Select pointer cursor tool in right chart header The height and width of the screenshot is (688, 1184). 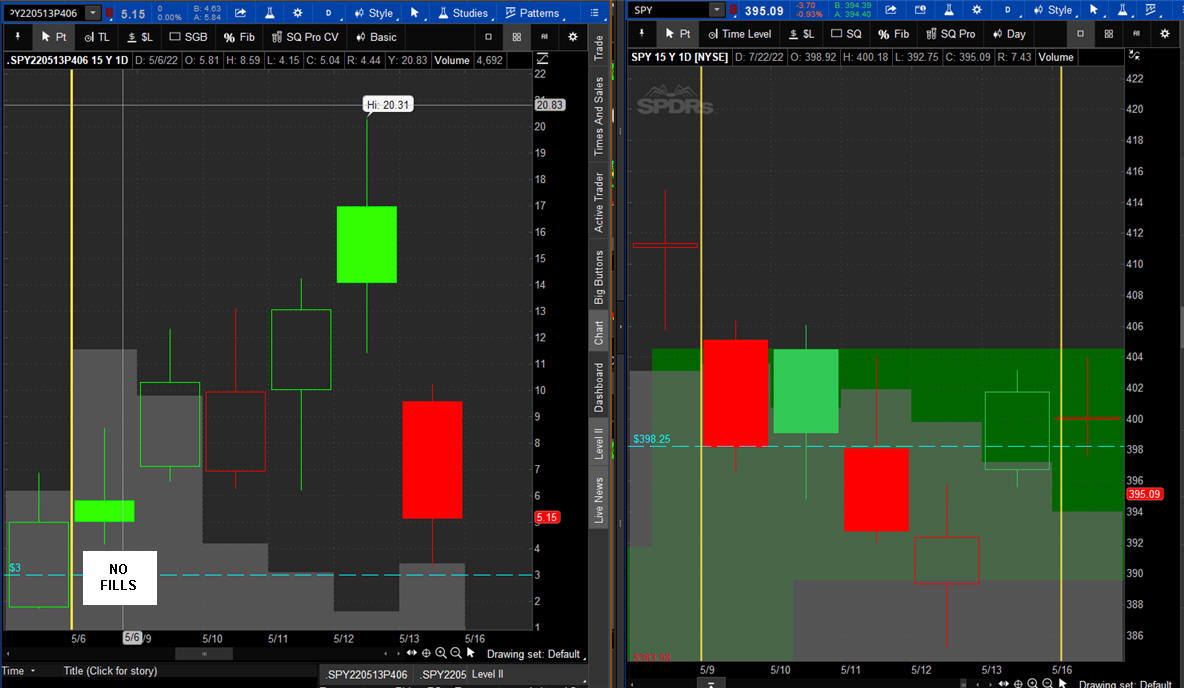[x=1093, y=10]
